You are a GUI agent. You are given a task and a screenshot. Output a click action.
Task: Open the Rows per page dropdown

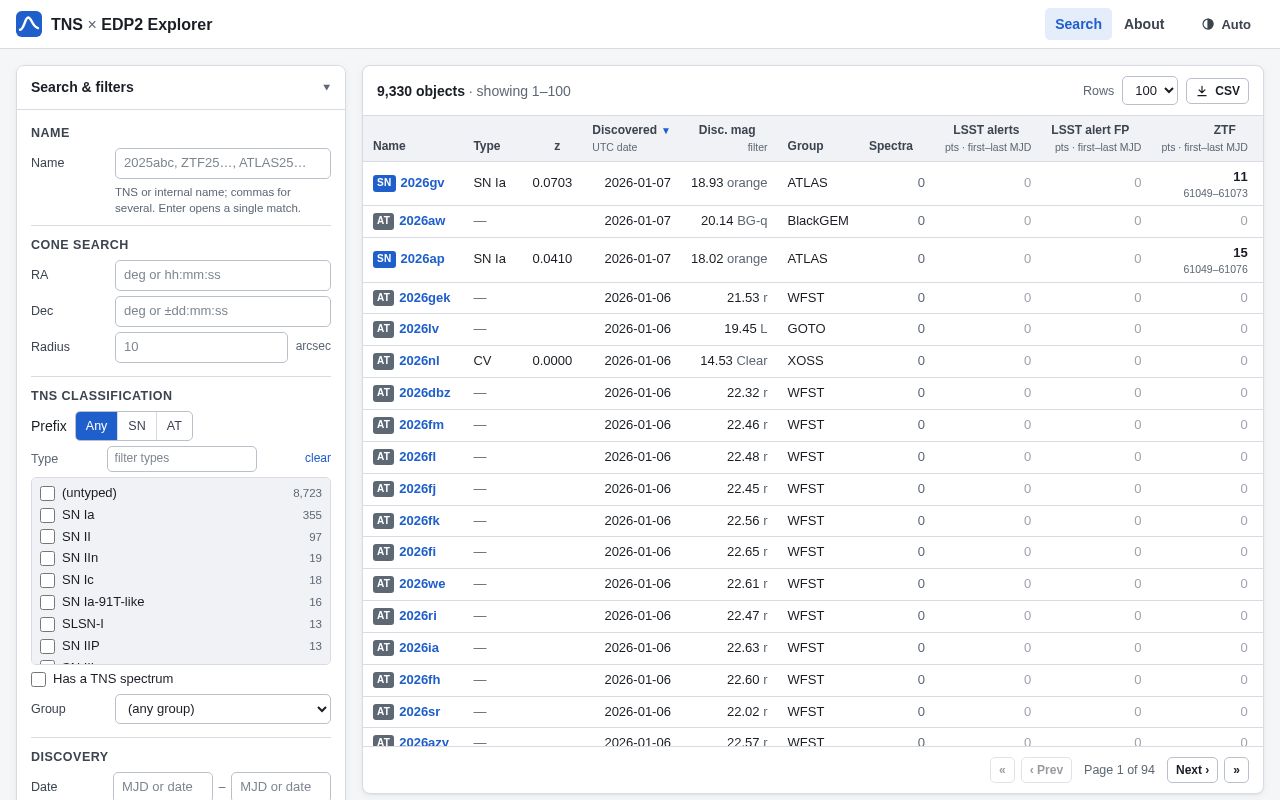1150,91
